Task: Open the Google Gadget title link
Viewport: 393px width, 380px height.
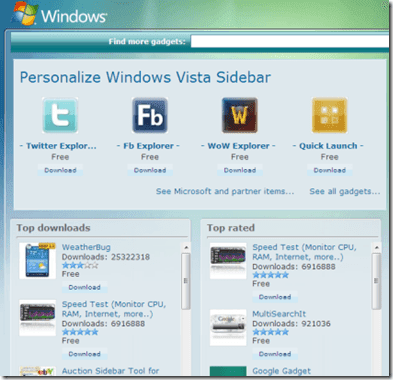Action: coord(281,371)
